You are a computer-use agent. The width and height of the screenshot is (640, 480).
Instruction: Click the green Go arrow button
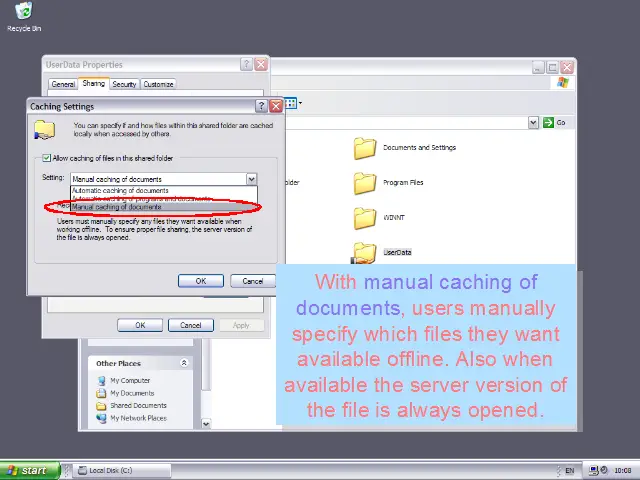(548, 122)
